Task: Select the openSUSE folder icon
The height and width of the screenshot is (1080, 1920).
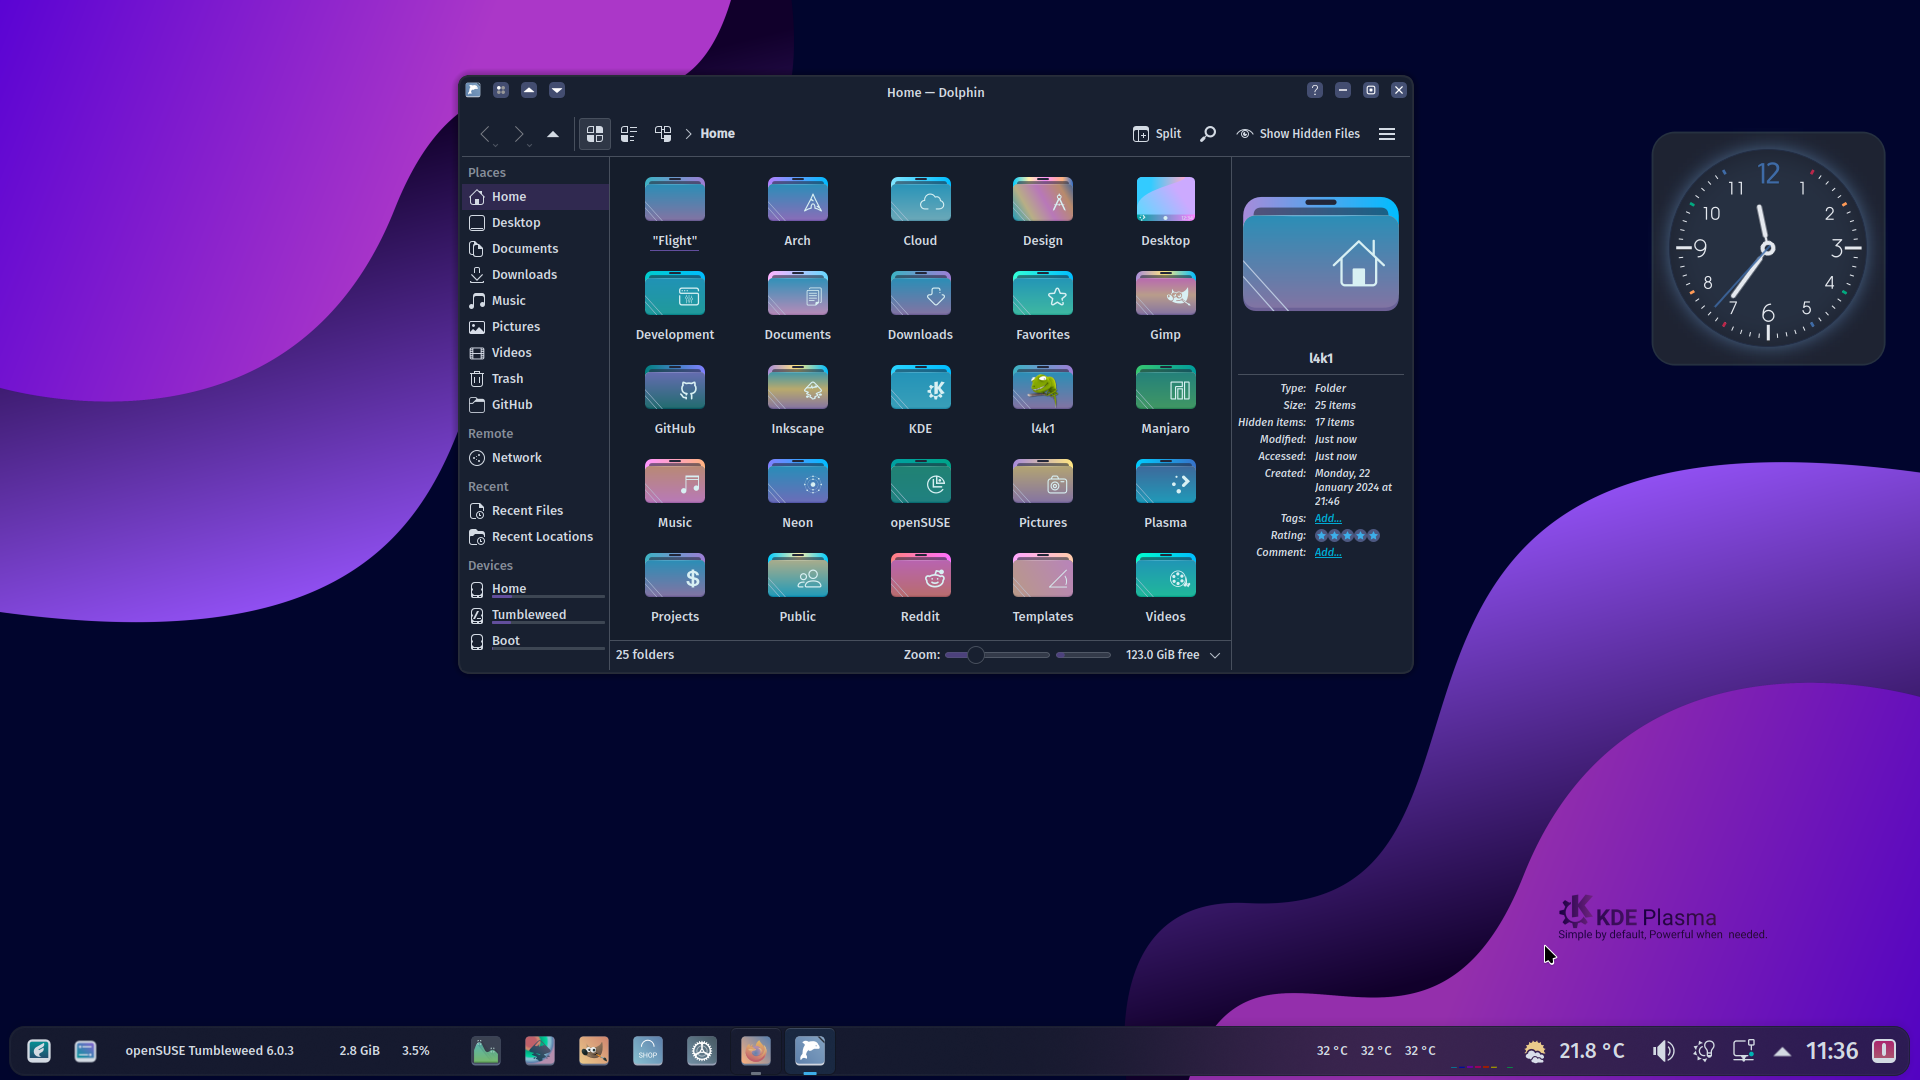Action: [920, 482]
